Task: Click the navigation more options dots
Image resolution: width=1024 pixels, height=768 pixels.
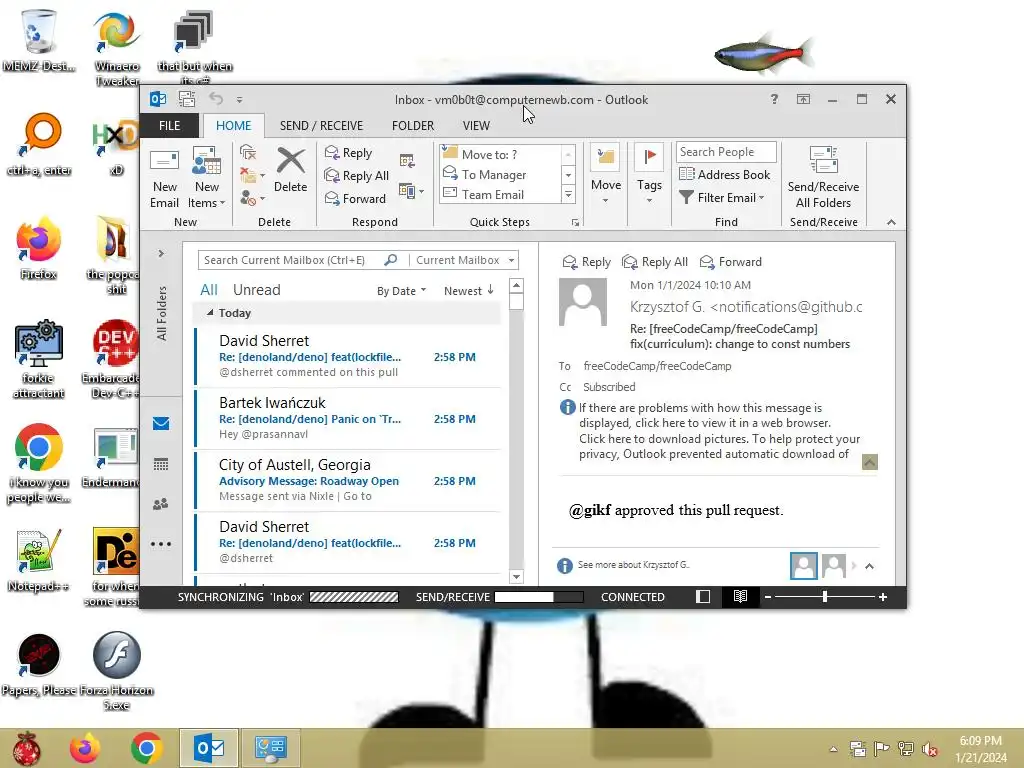Action: click(x=161, y=544)
